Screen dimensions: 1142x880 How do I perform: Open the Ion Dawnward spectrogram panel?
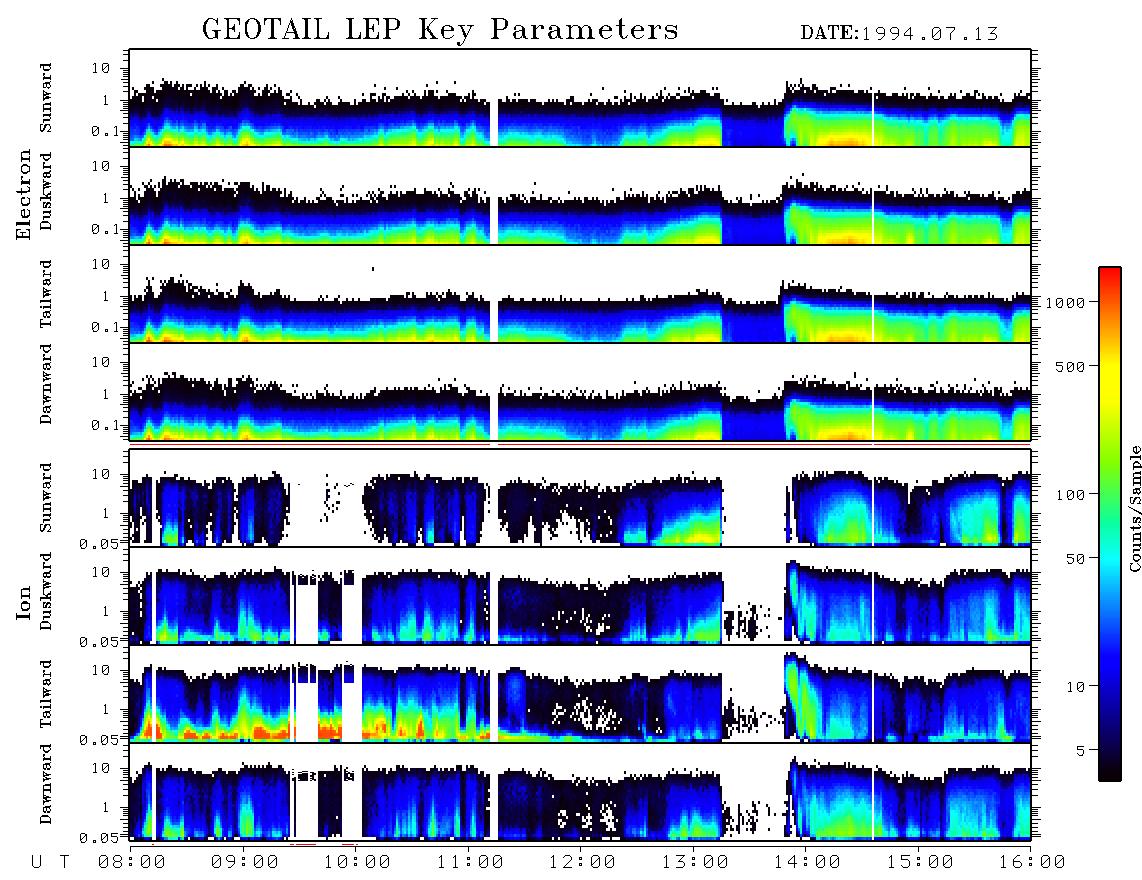tap(580, 792)
